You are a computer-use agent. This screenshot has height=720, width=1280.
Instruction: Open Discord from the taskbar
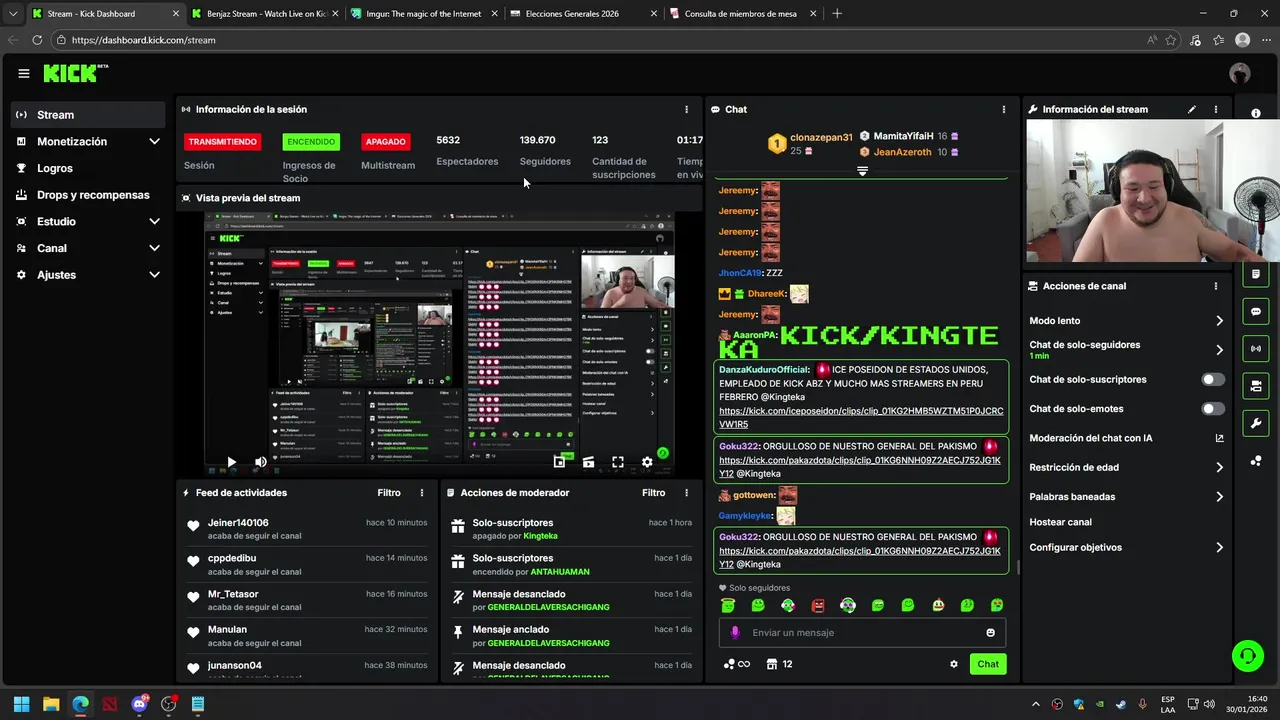[139, 704]
